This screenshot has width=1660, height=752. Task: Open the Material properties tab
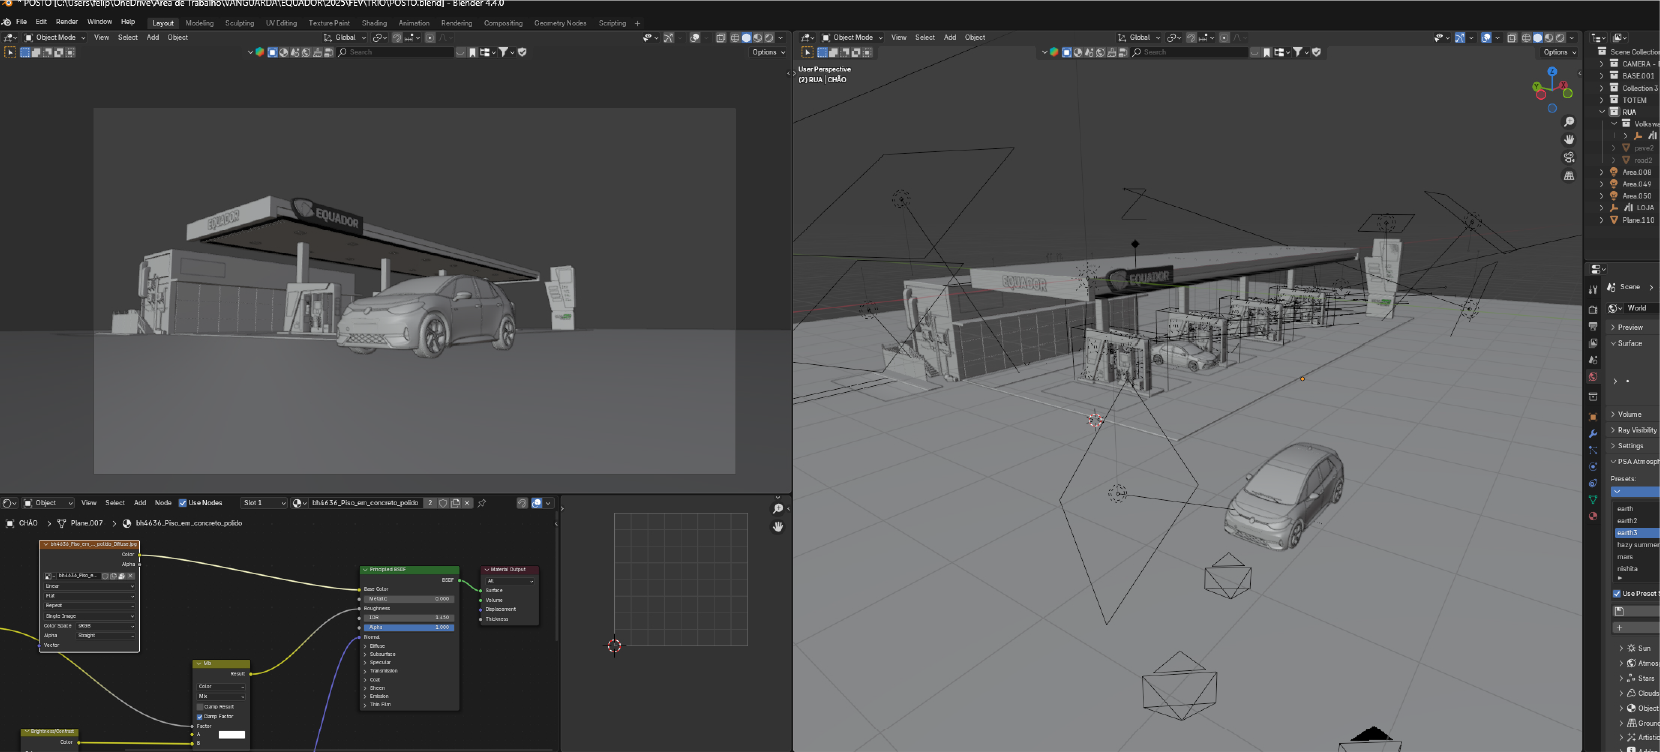1593,516
